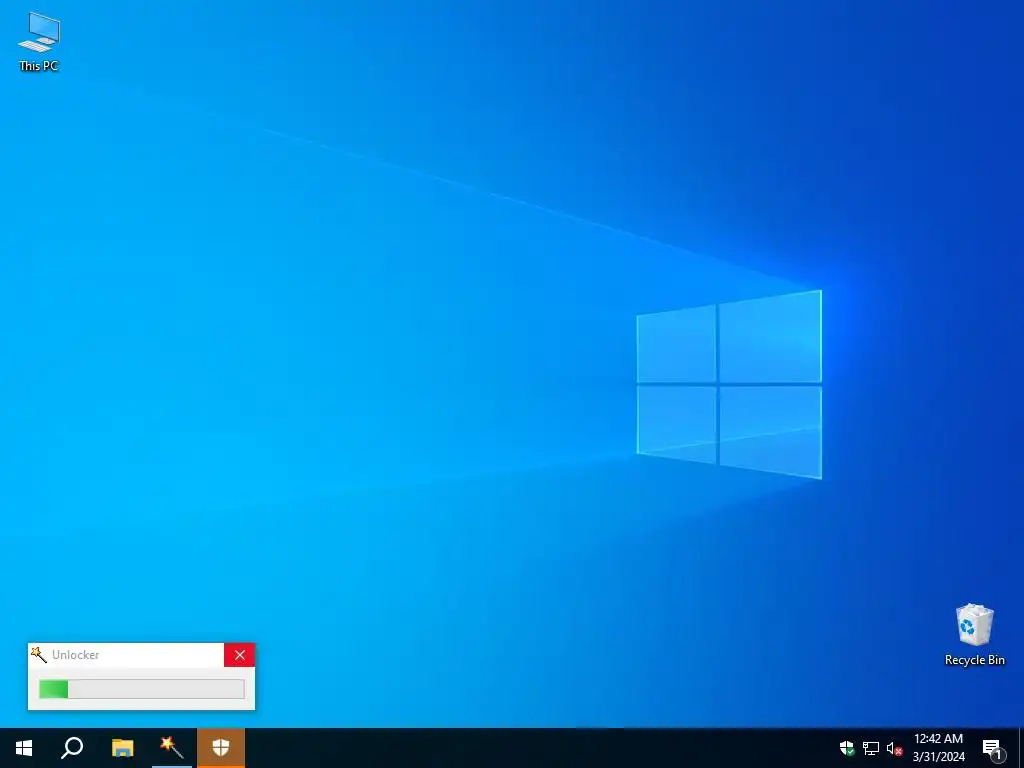Image resolution: width=1024 pixels, height=768 pixels.
Task: Click the Unlocker green progress bar
Action: (x=142, y=689)
